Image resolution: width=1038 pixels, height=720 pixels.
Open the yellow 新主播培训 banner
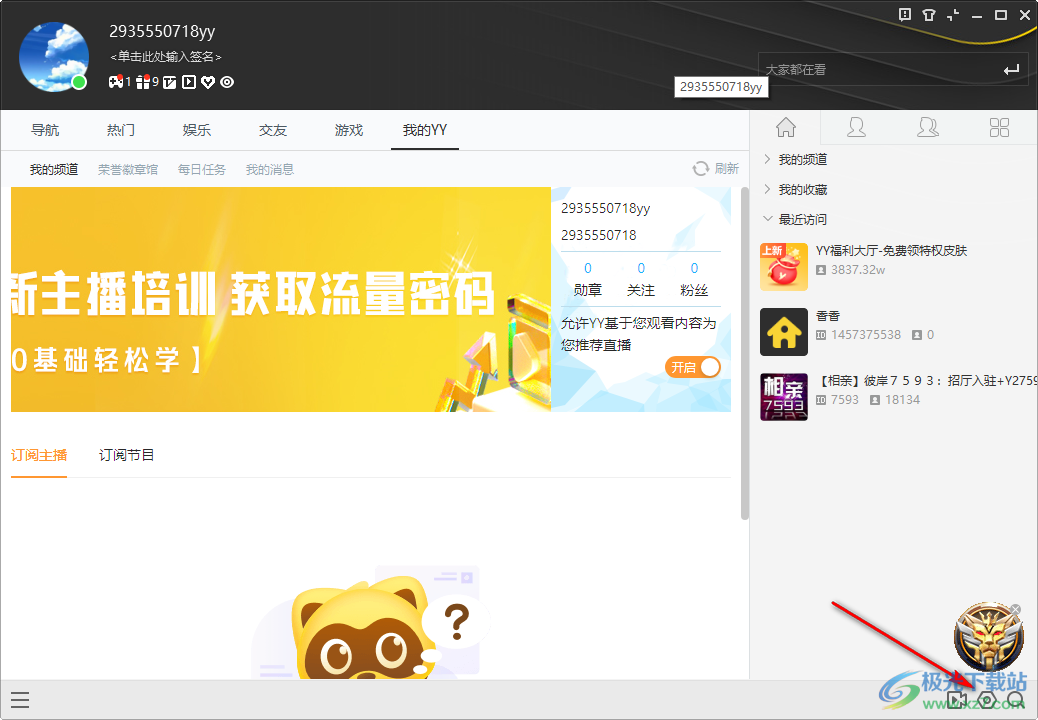(281, 299)
